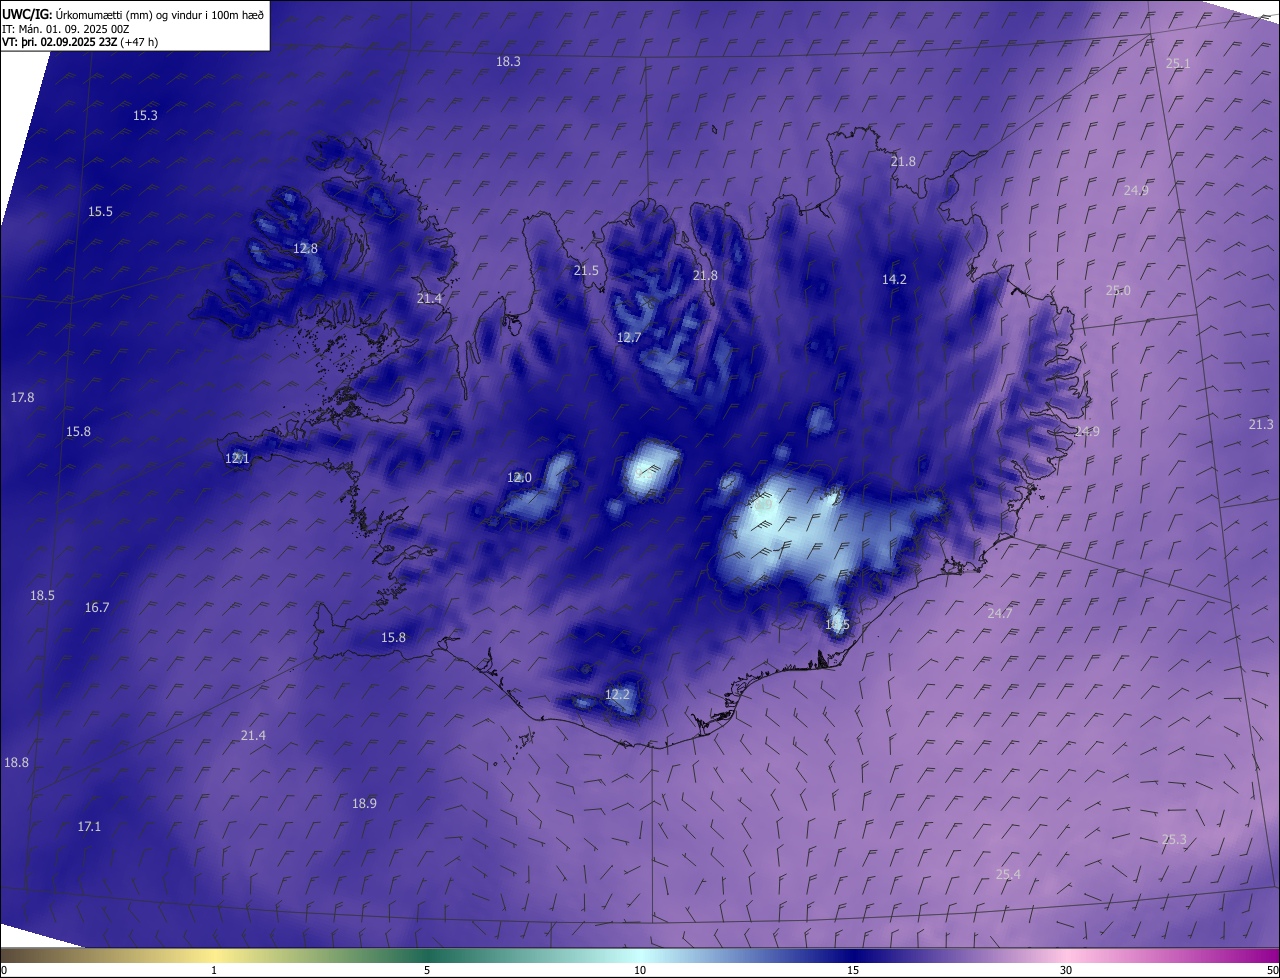1280x978 pixels.
Task: Click the 16.7 value on the map
Action: (97, 607)
